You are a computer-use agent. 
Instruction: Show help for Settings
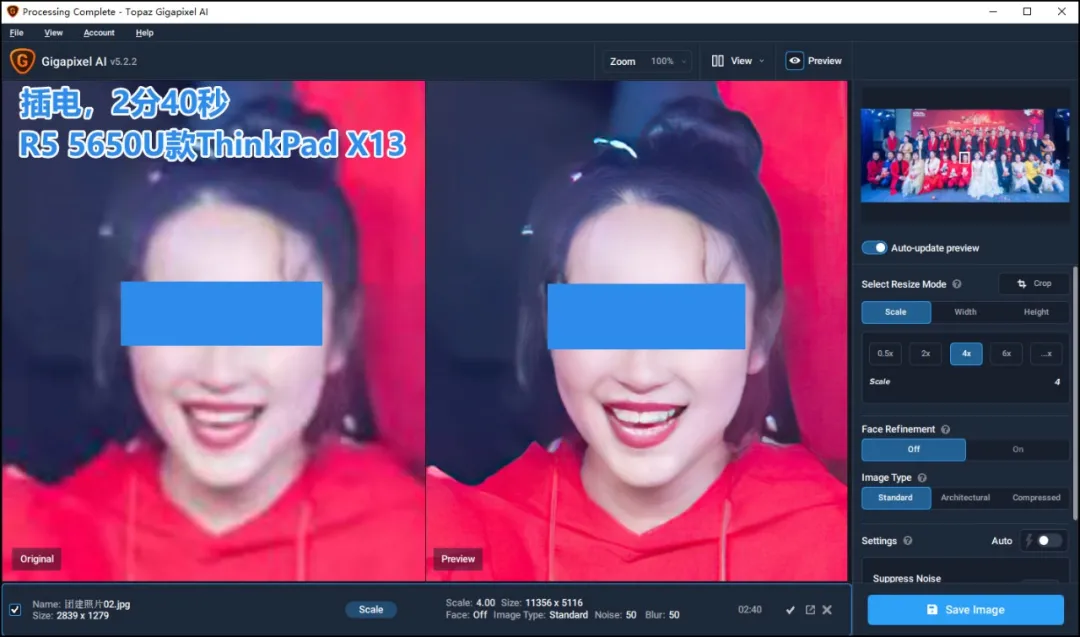coord(908,541)
